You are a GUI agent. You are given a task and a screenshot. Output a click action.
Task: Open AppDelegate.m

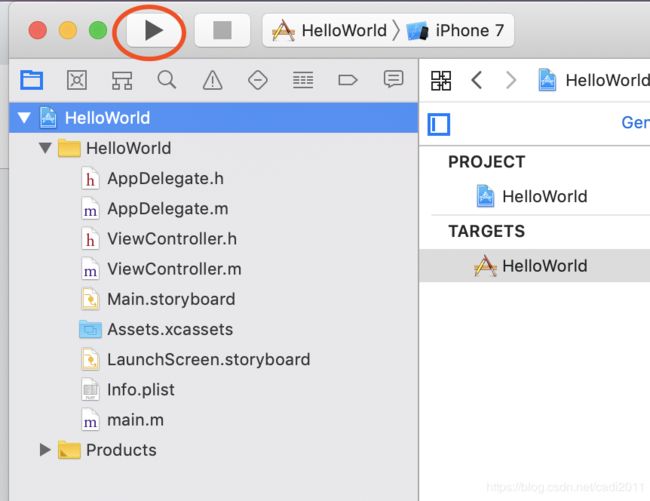point(155,209)
